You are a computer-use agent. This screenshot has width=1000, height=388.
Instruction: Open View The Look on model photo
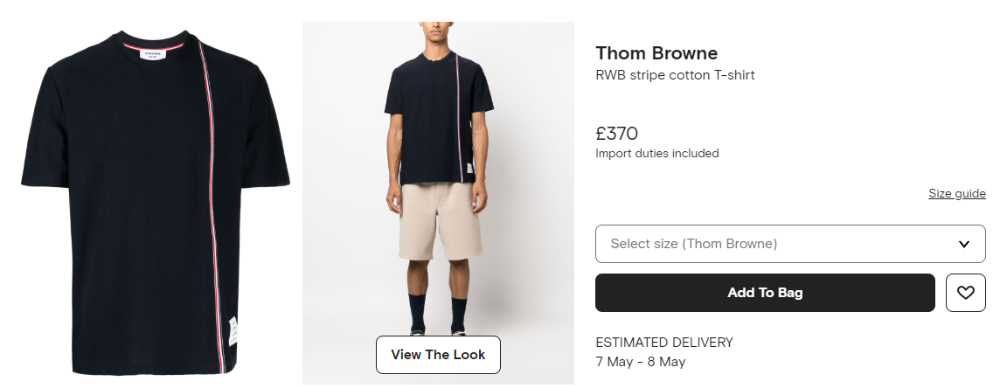[438, 355]
